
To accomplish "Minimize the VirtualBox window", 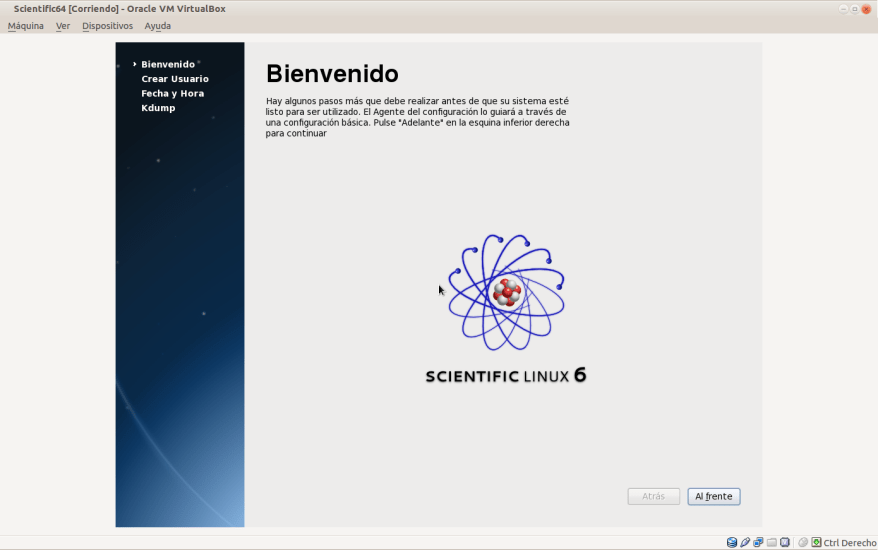I will click(x=843, y=9).
